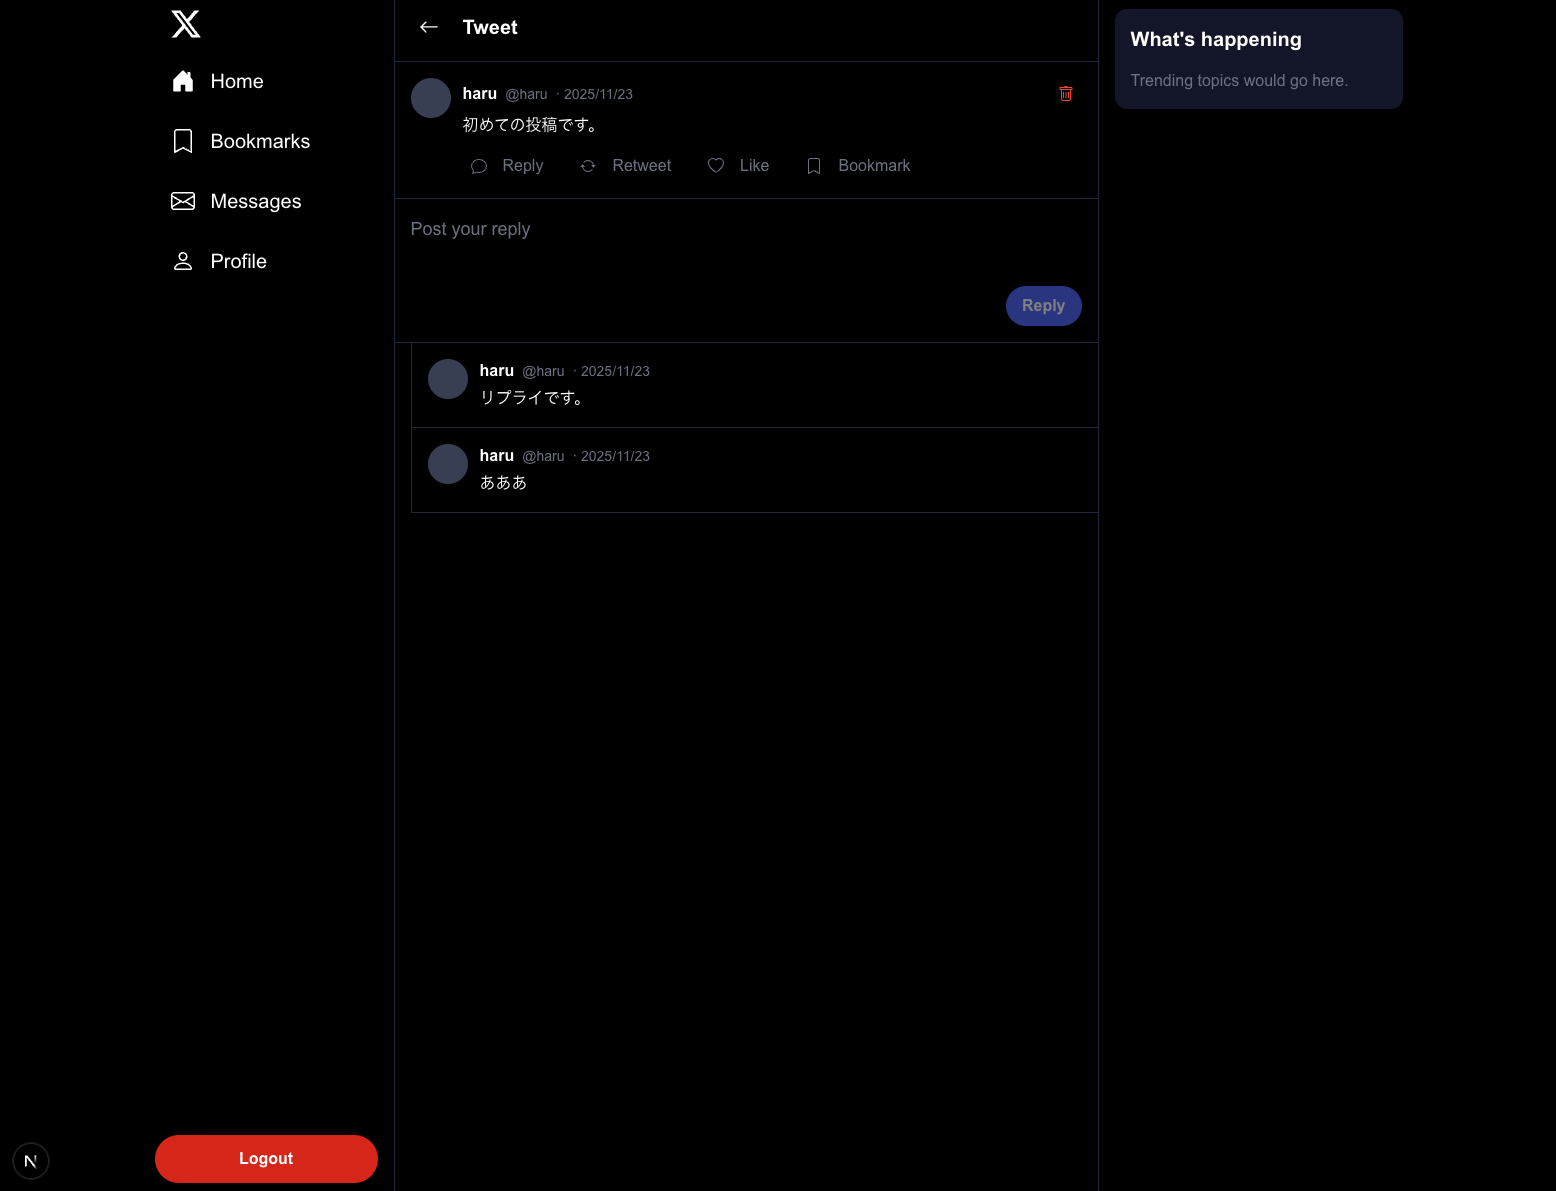1556x1191 pixels.
Task: Click the Tweet page heading
Action: coord(490,27)
